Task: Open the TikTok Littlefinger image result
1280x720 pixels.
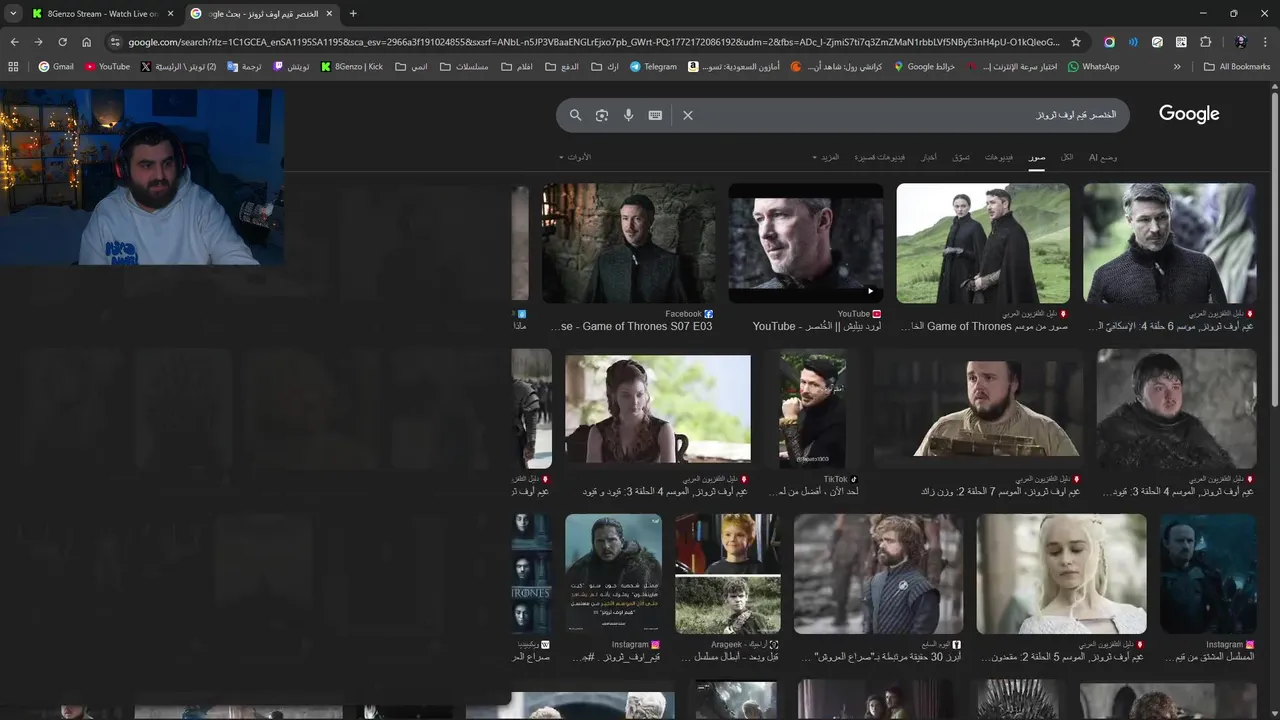Action: coord(813,409)
